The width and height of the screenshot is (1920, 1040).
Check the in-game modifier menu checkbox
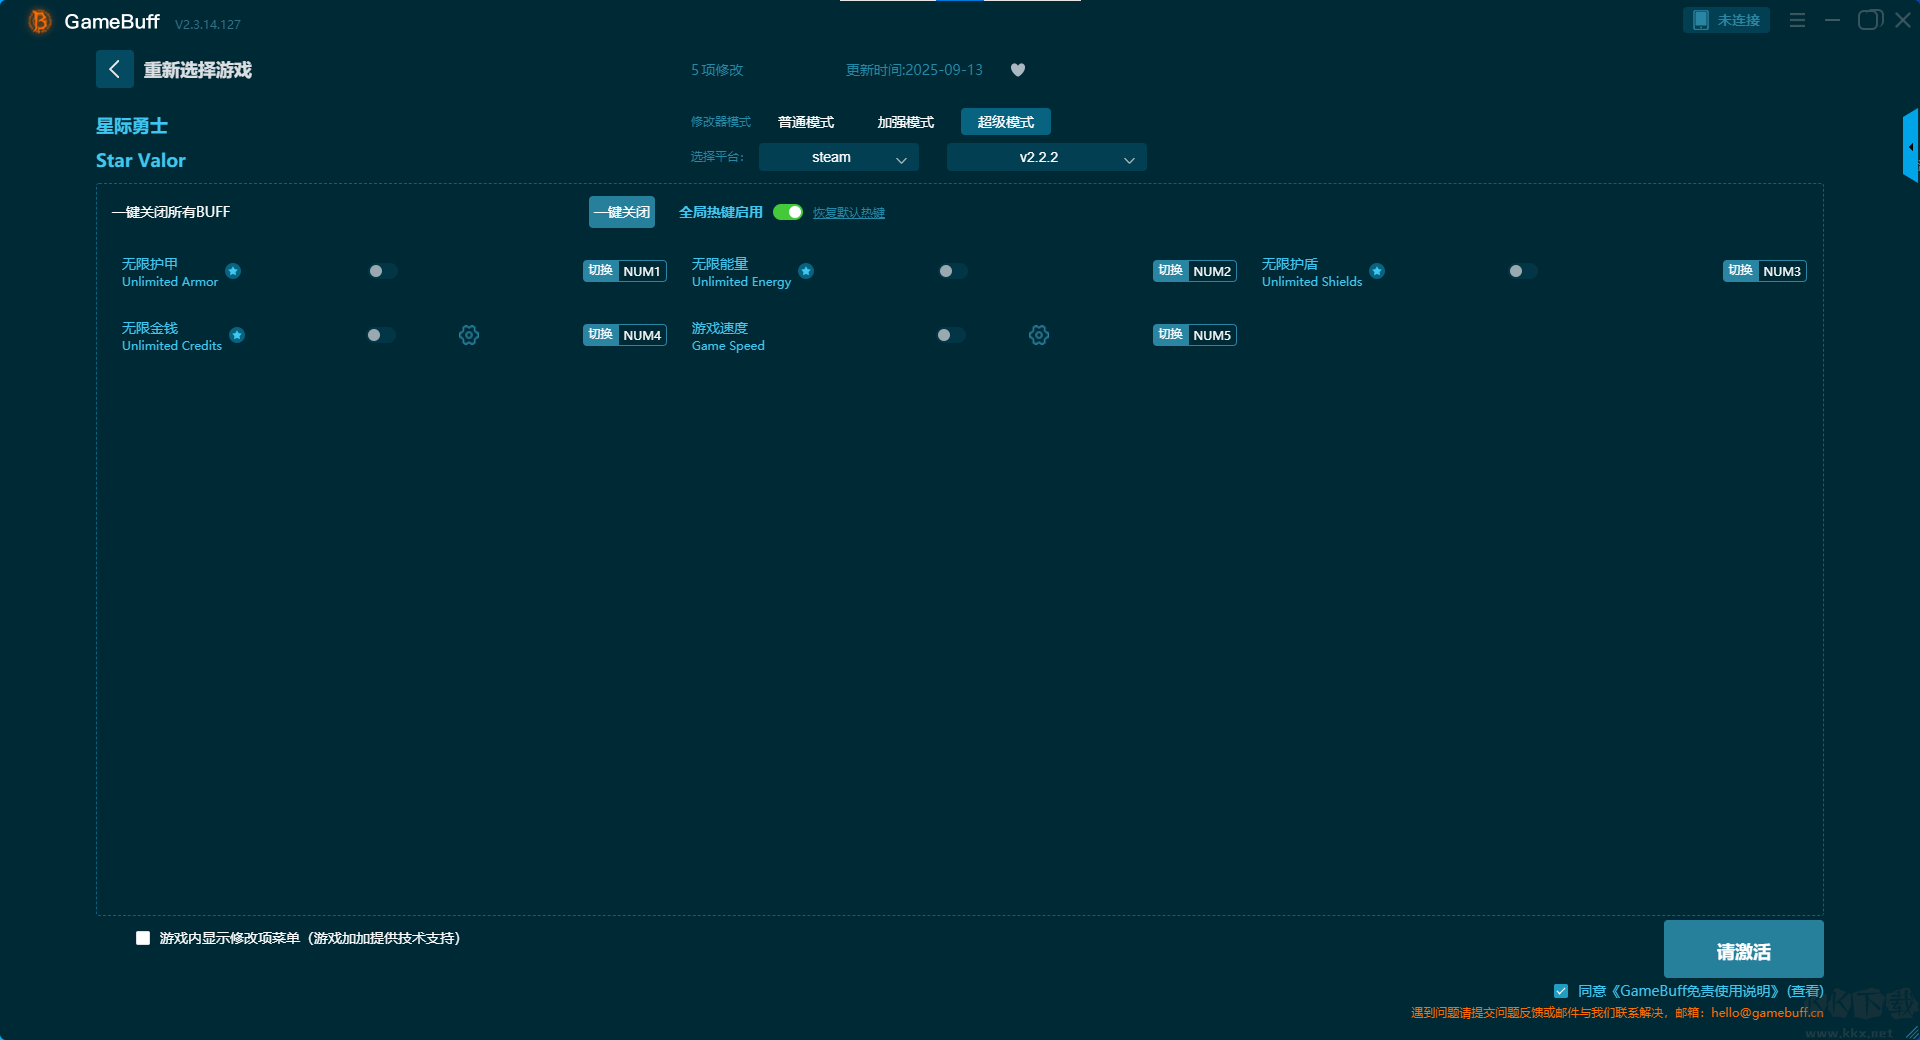coord(143,938)
